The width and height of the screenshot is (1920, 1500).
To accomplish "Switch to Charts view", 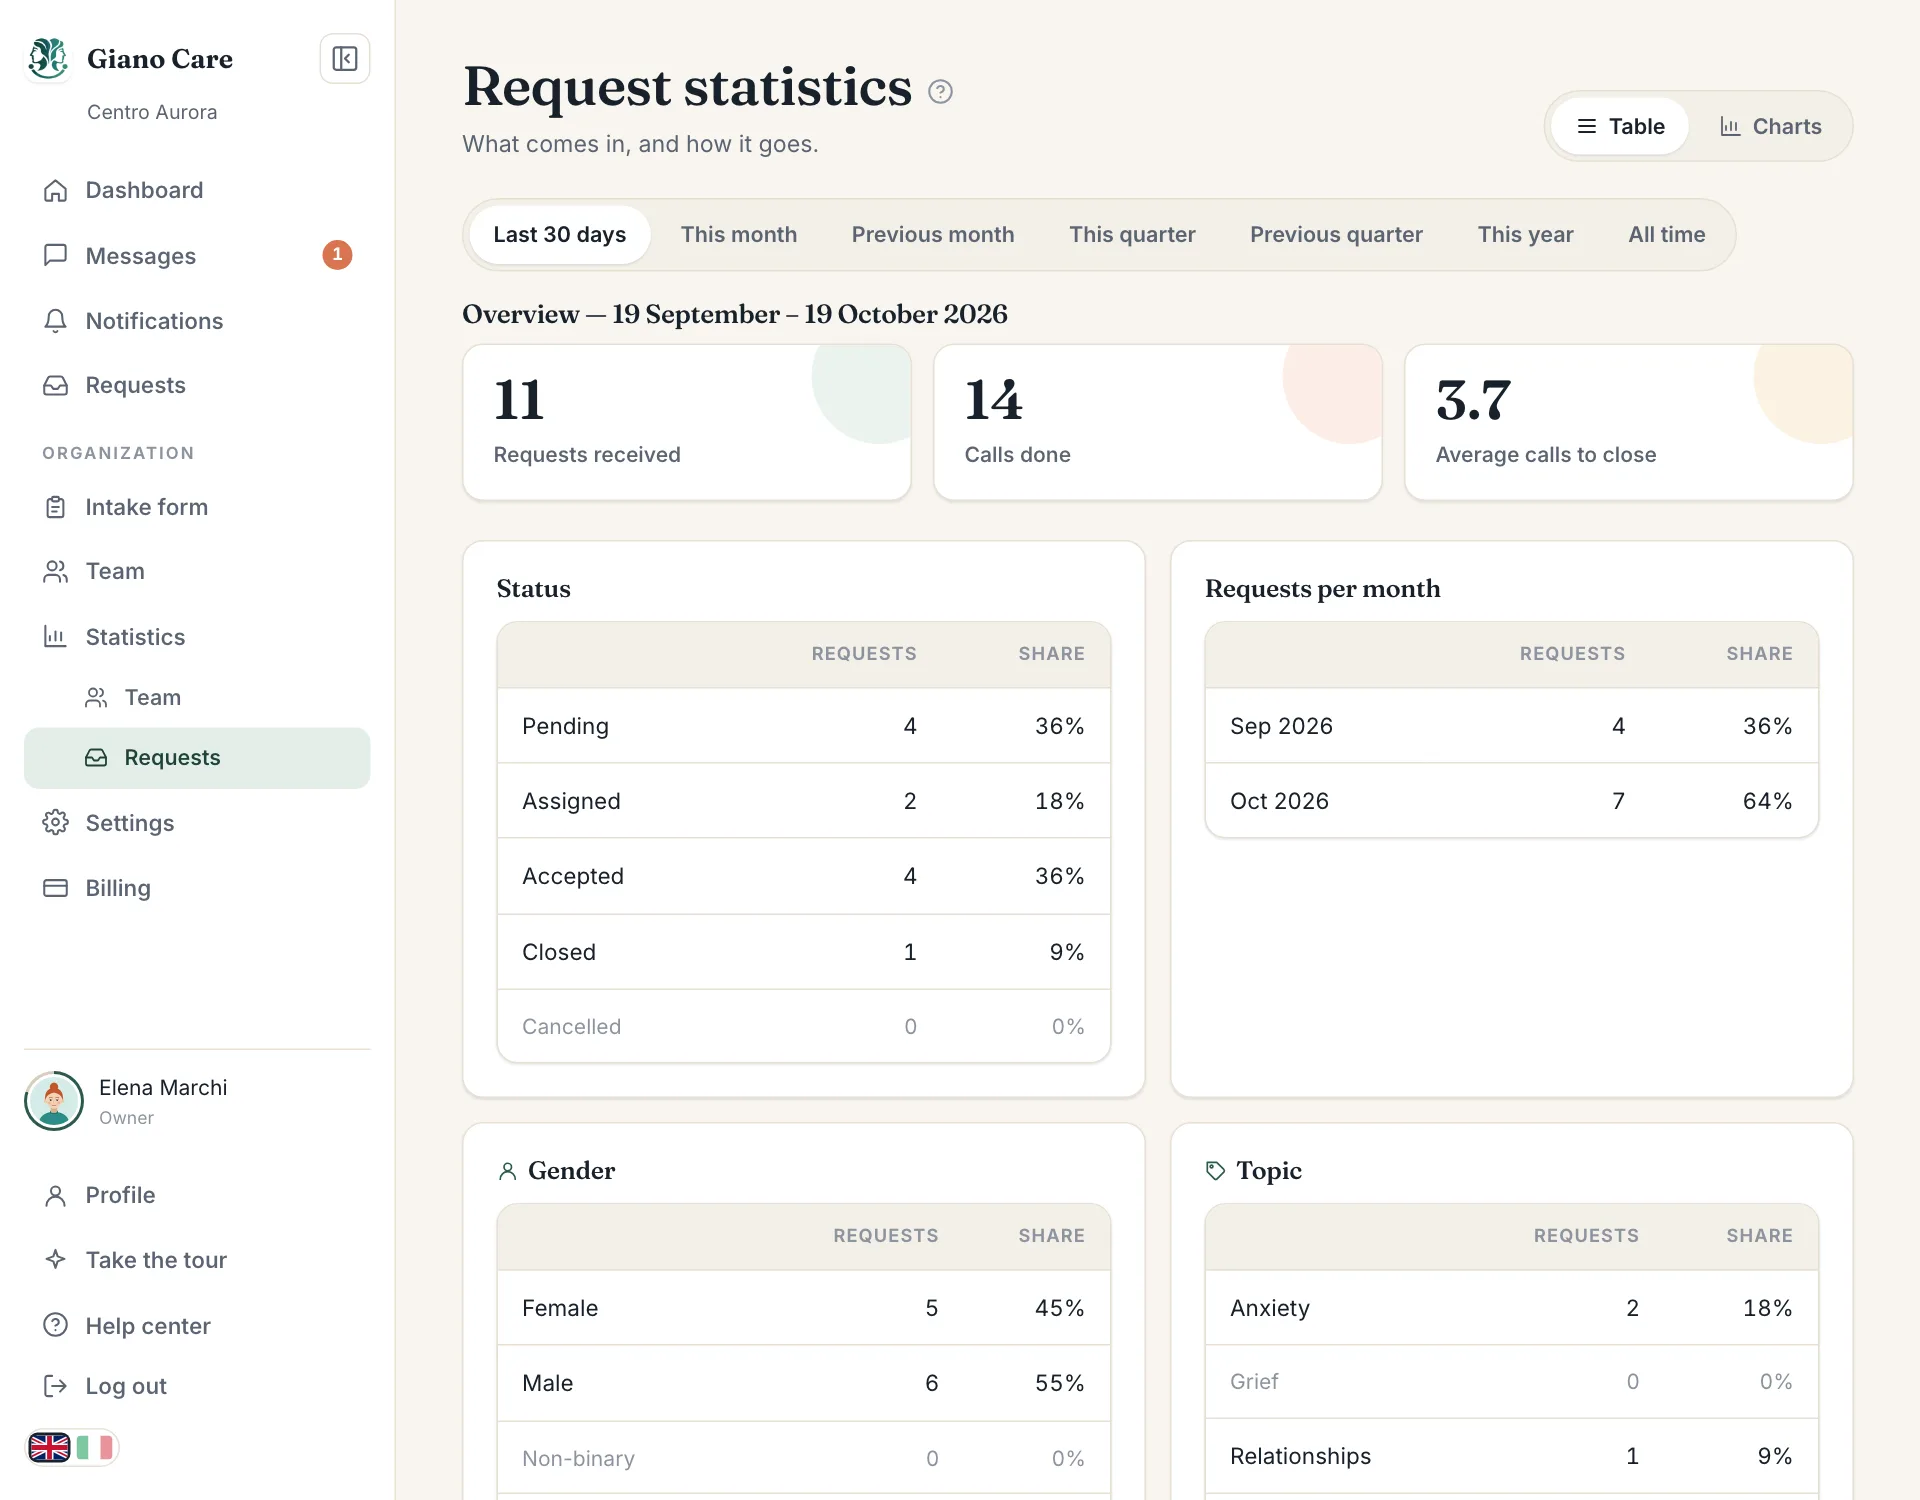I will [1770, 126].
